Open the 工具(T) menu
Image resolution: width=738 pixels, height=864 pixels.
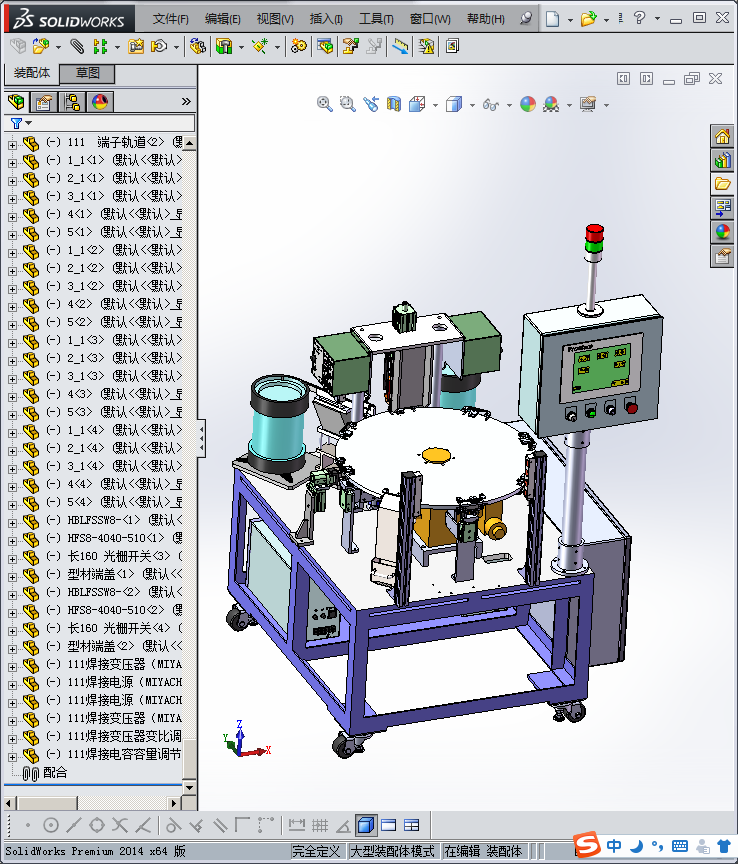coord(376,19)
